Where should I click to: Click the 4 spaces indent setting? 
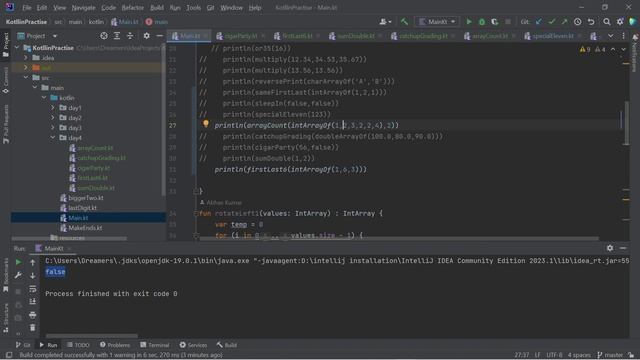click(x=579, y=355)
